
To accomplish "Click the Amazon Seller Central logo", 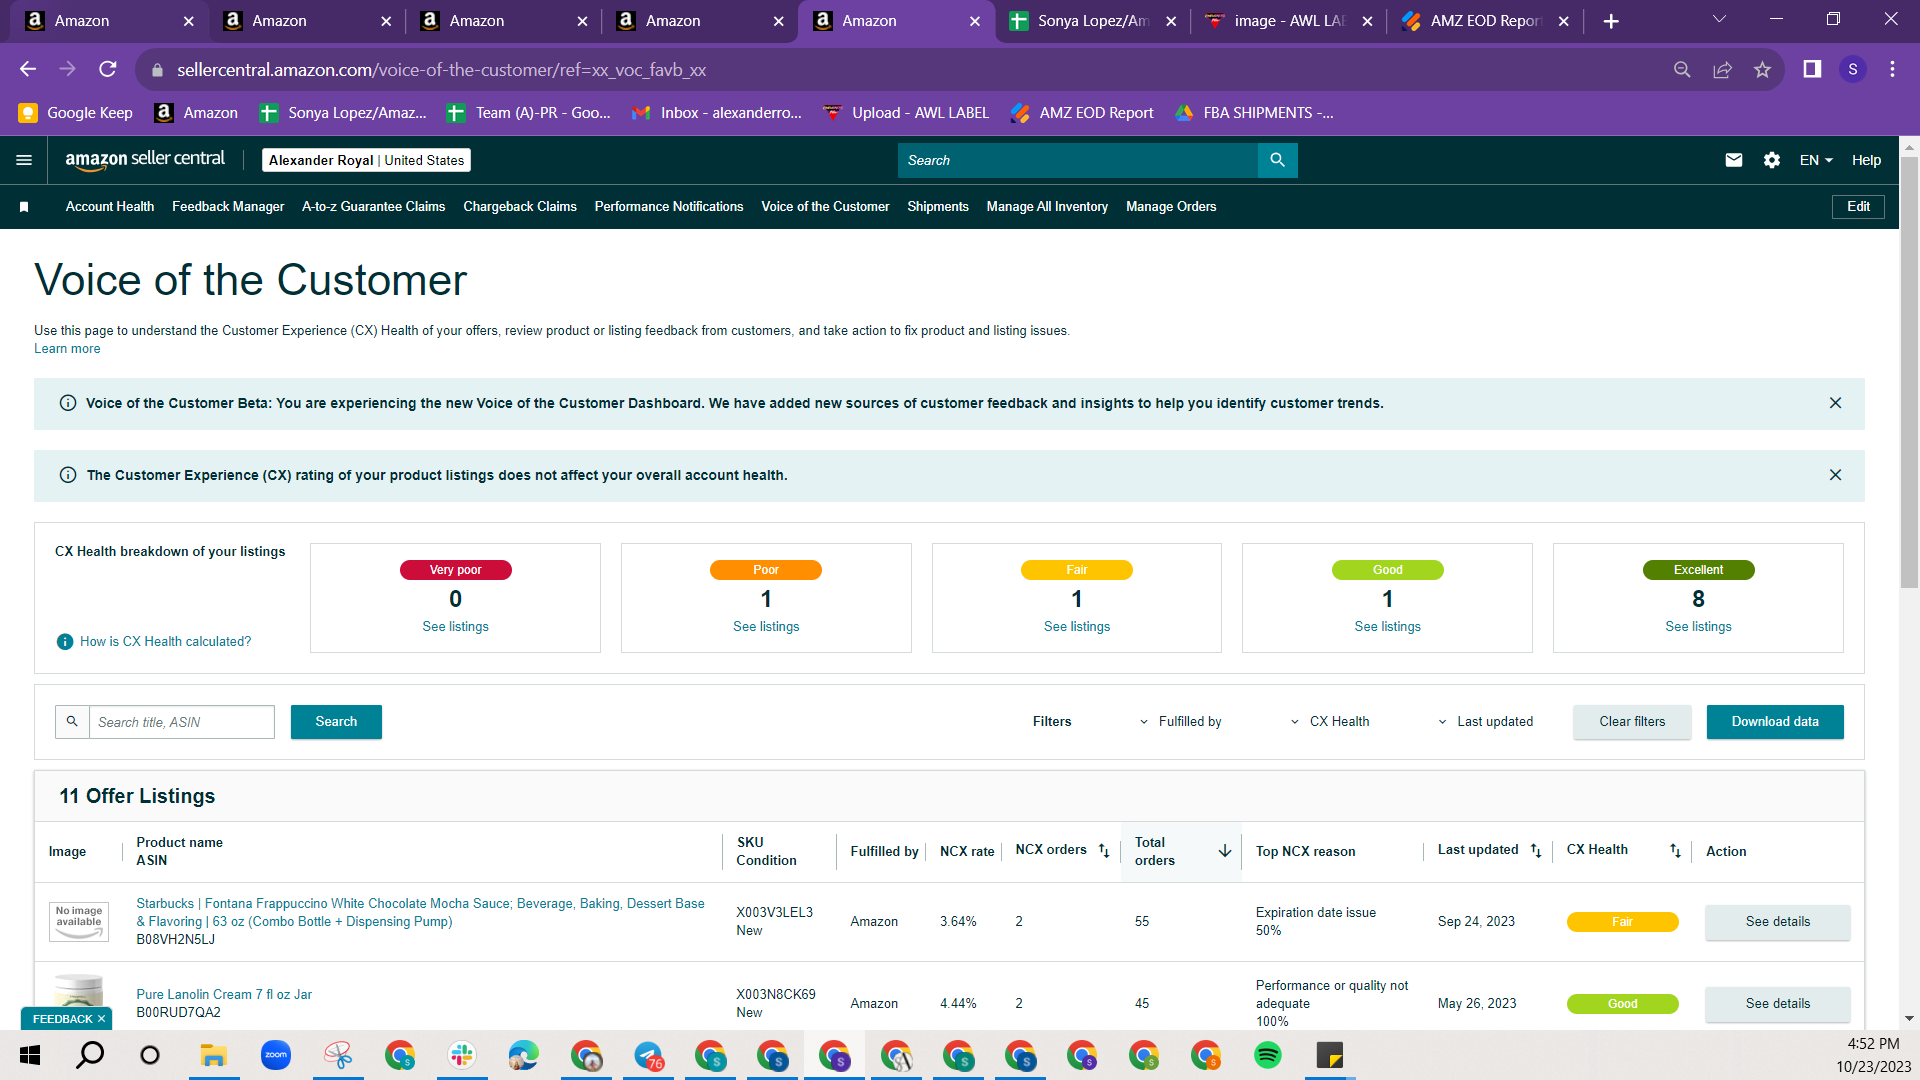I will coord(145,160).
